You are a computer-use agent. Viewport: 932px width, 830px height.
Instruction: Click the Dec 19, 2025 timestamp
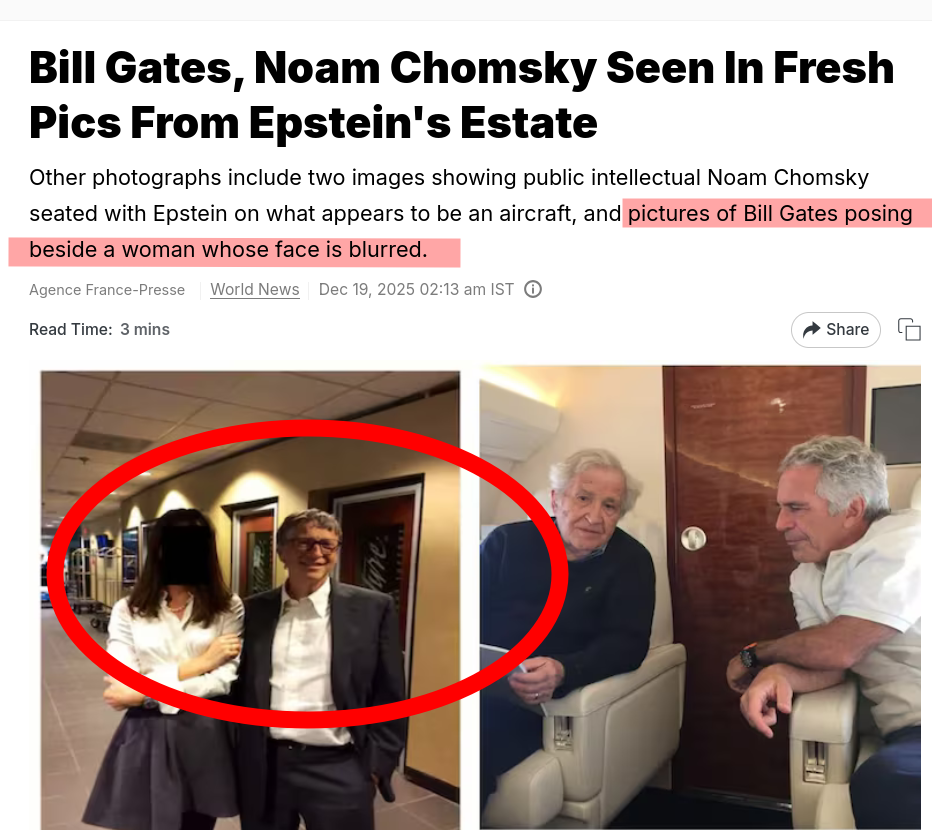coord(415,289)
